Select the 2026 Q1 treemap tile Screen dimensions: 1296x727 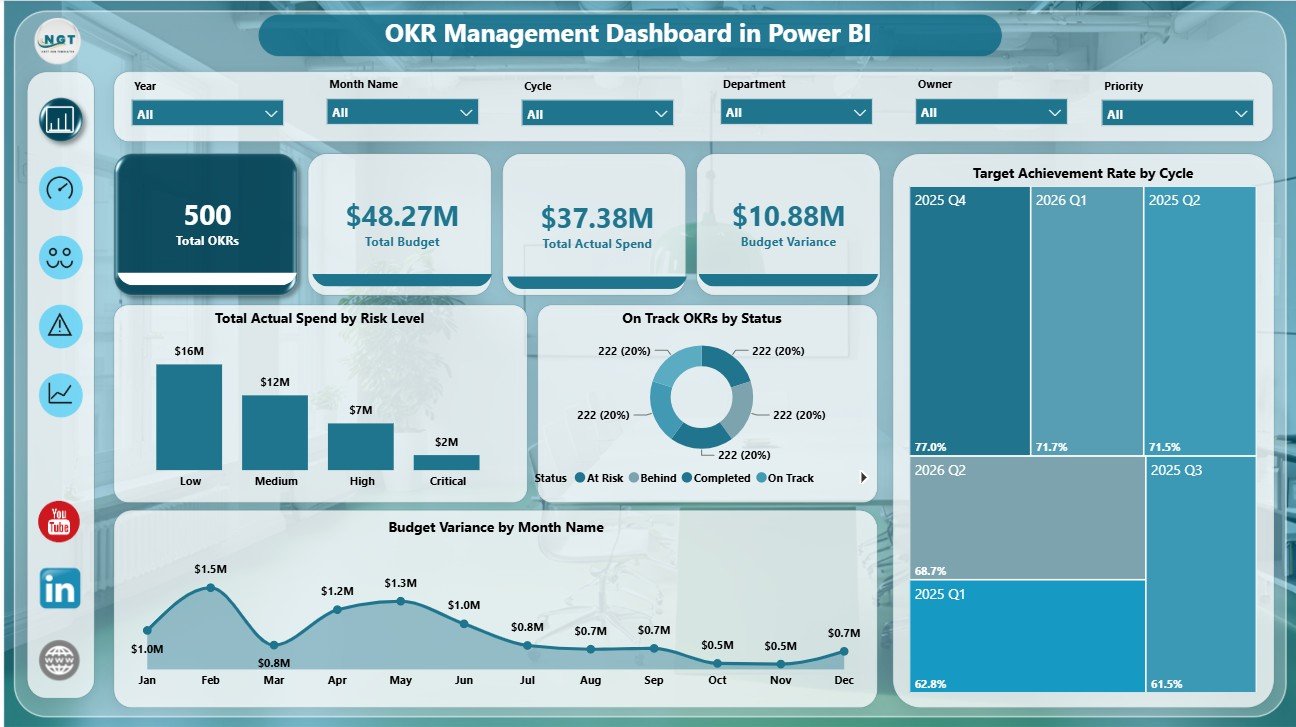1088,321
